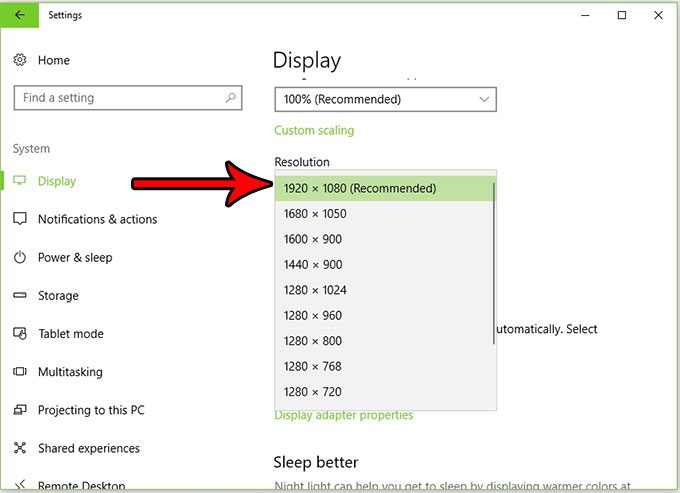The width and height of the screenshot is (680, 493).
Task: Open the 100% (Recommended) scaling dropdown
Action: pyautogui.click(x=385, y=99)
